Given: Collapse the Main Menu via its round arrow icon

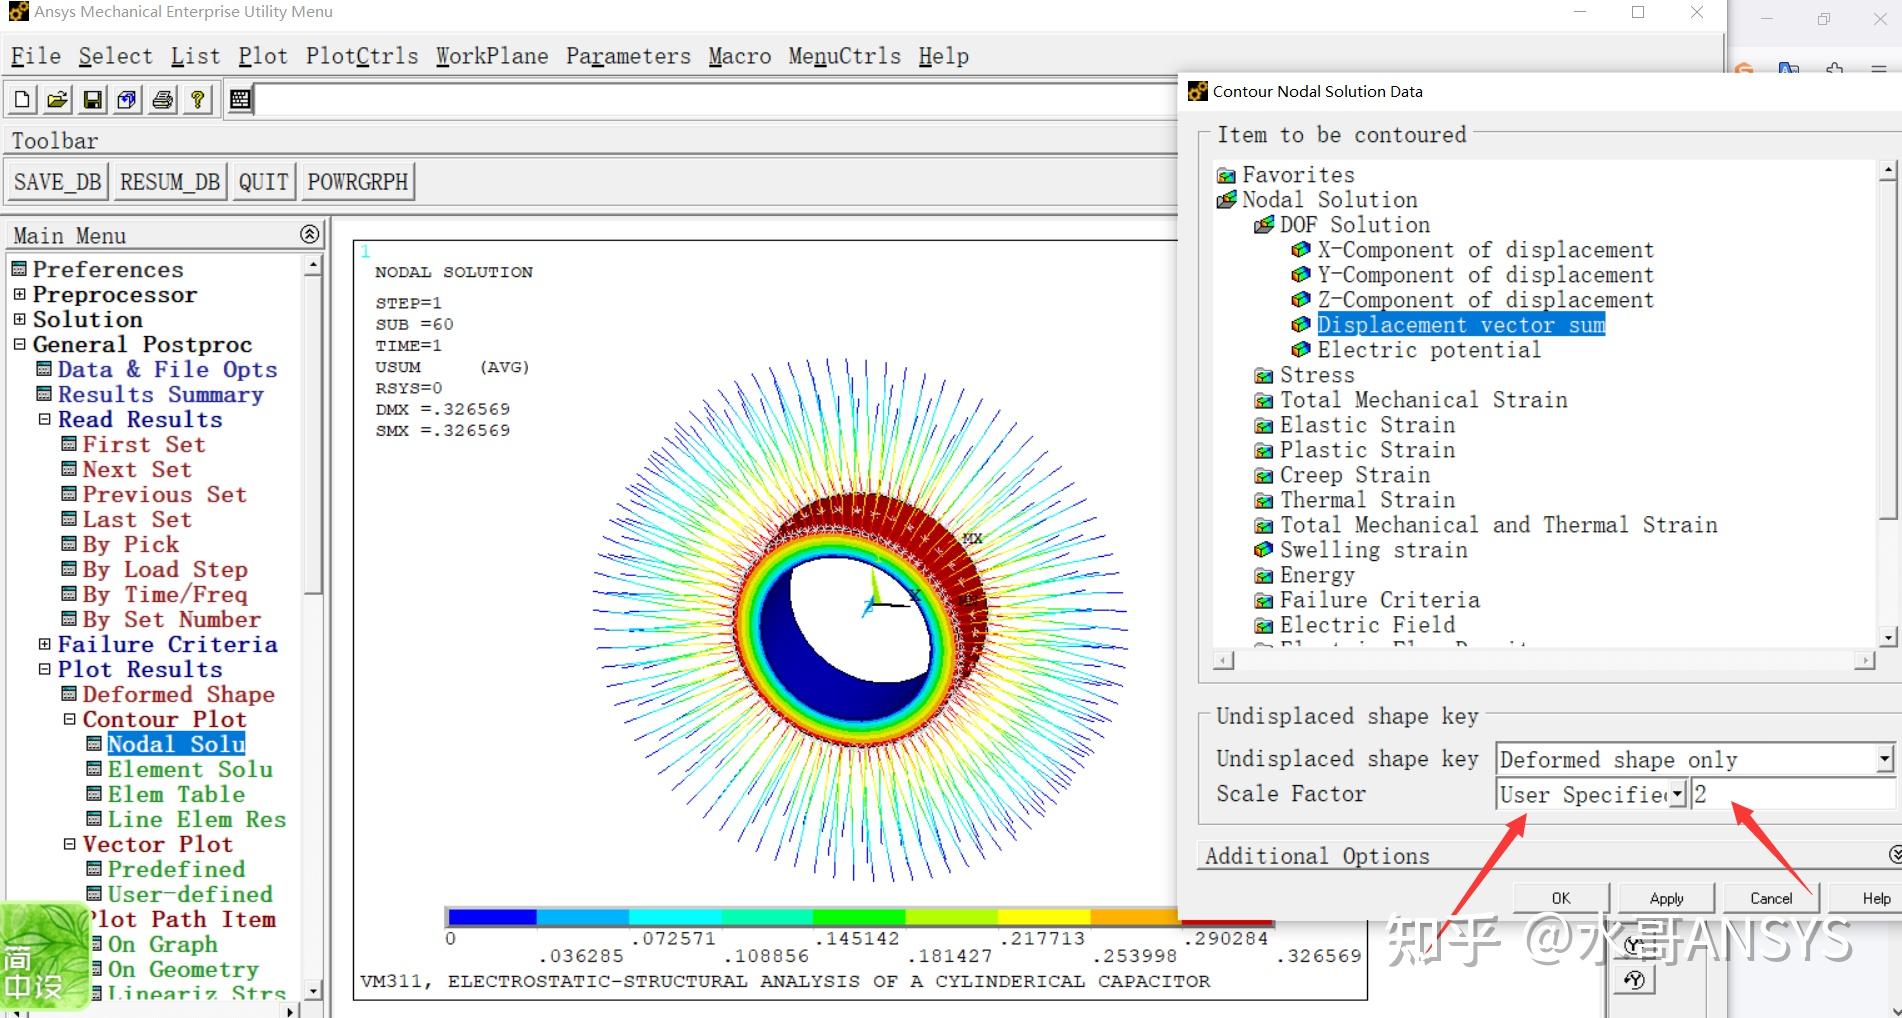Looking at the screenshot, I should click(x=308, y=233).
